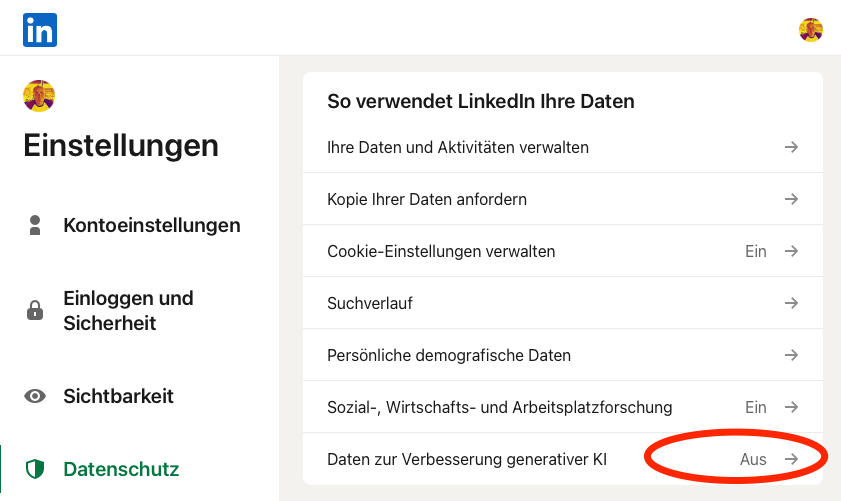Click the eye icon beside Sichtbarkeit
This screenshot has width=841, height=501.
pyautogui.click(x=35, y=396)
